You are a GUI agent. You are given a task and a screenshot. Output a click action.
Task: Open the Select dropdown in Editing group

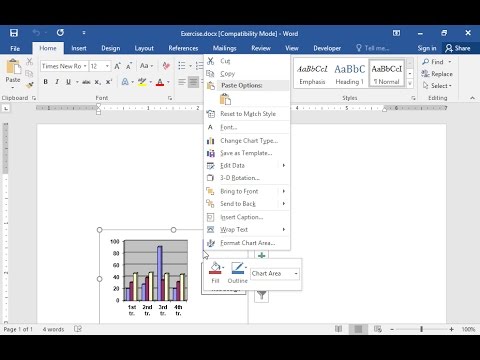[437, 86]
